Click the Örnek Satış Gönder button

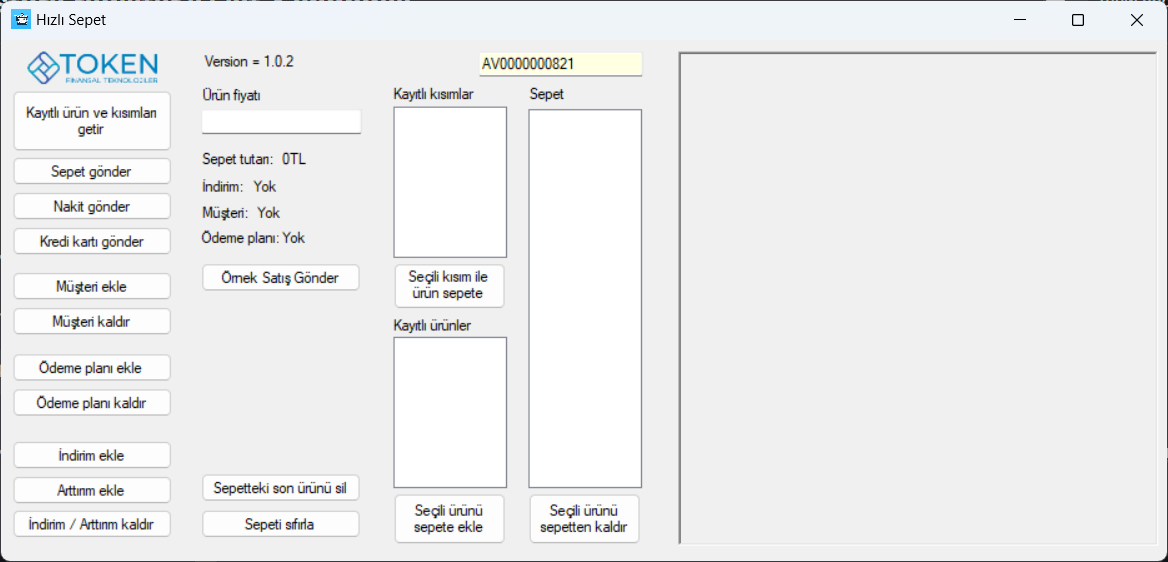(x=281, y=278)
